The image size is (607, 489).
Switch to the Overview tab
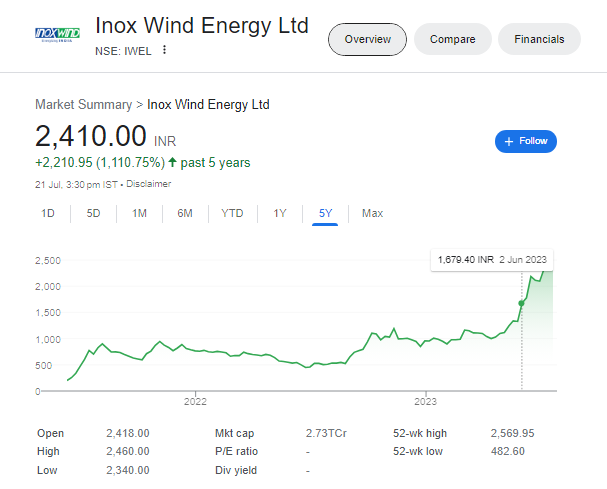pyautogui.click(x=367, y=39)
